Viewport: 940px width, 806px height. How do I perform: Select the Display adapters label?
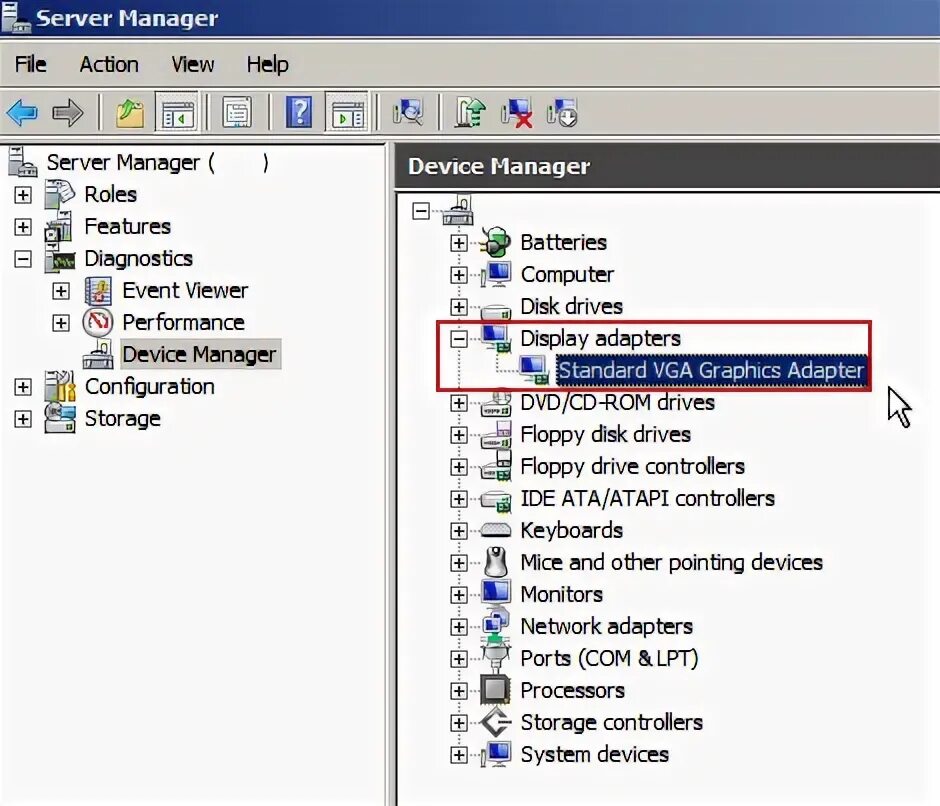pyautogui.click(x=600, y=338)
